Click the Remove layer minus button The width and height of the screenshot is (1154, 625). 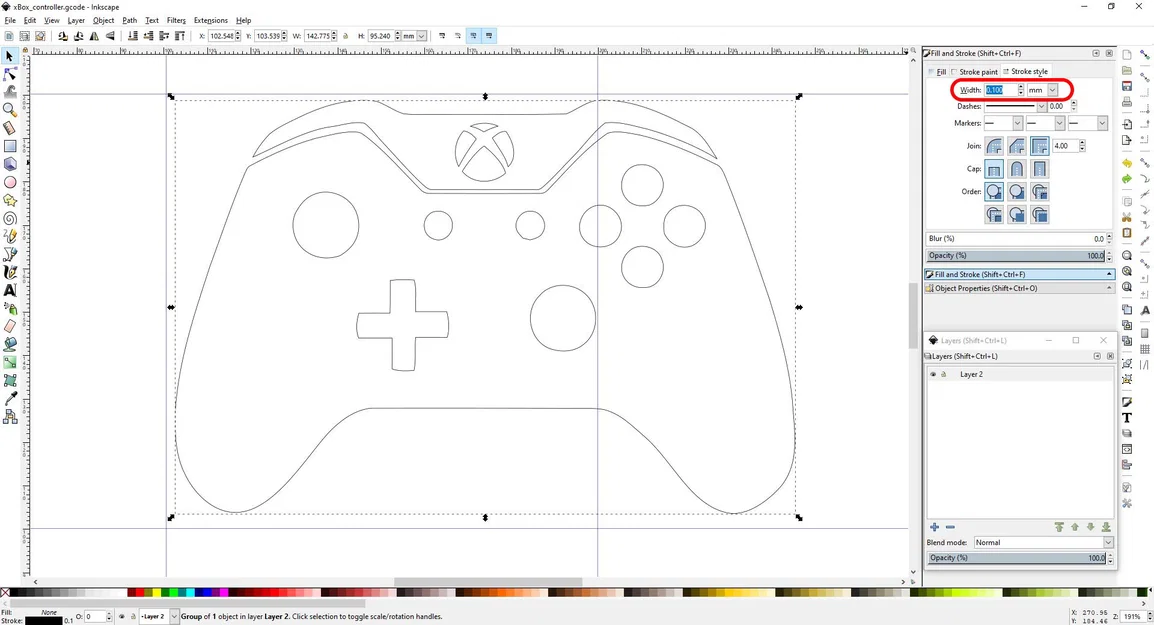[950, 527]
